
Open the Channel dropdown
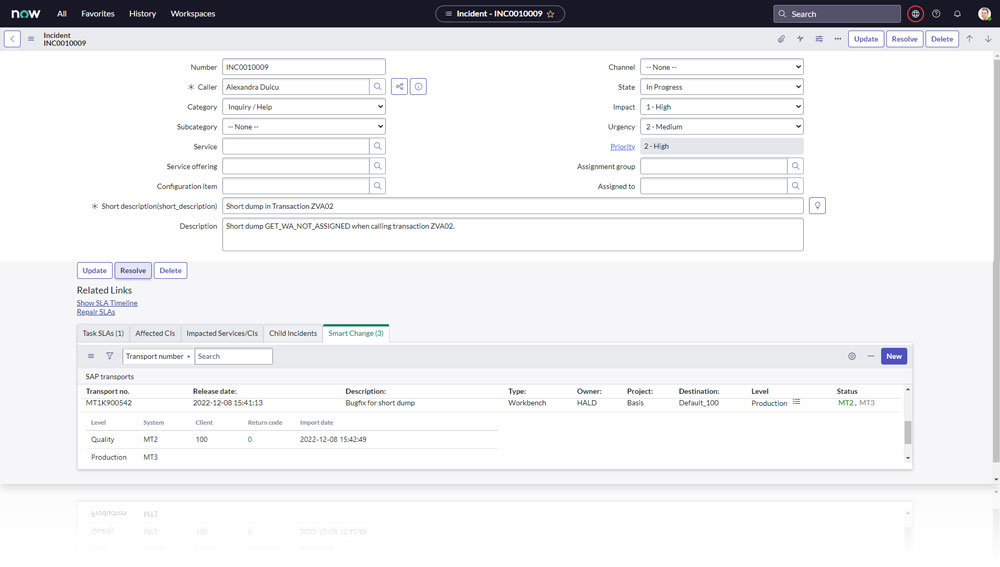coord(721,67)
